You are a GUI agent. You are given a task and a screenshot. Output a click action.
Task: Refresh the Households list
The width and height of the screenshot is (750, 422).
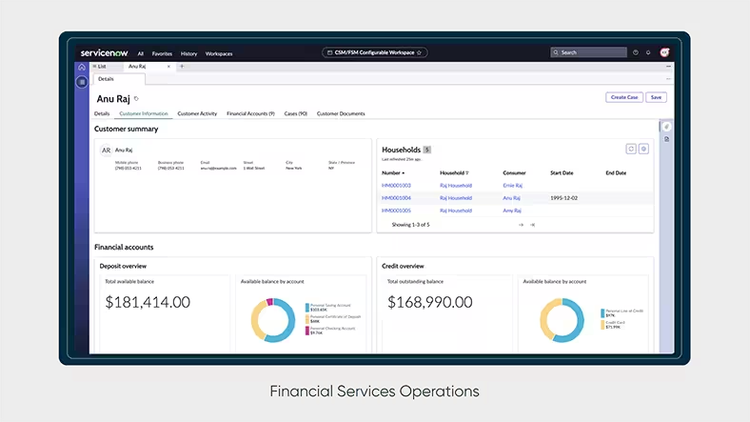point(631,149)
